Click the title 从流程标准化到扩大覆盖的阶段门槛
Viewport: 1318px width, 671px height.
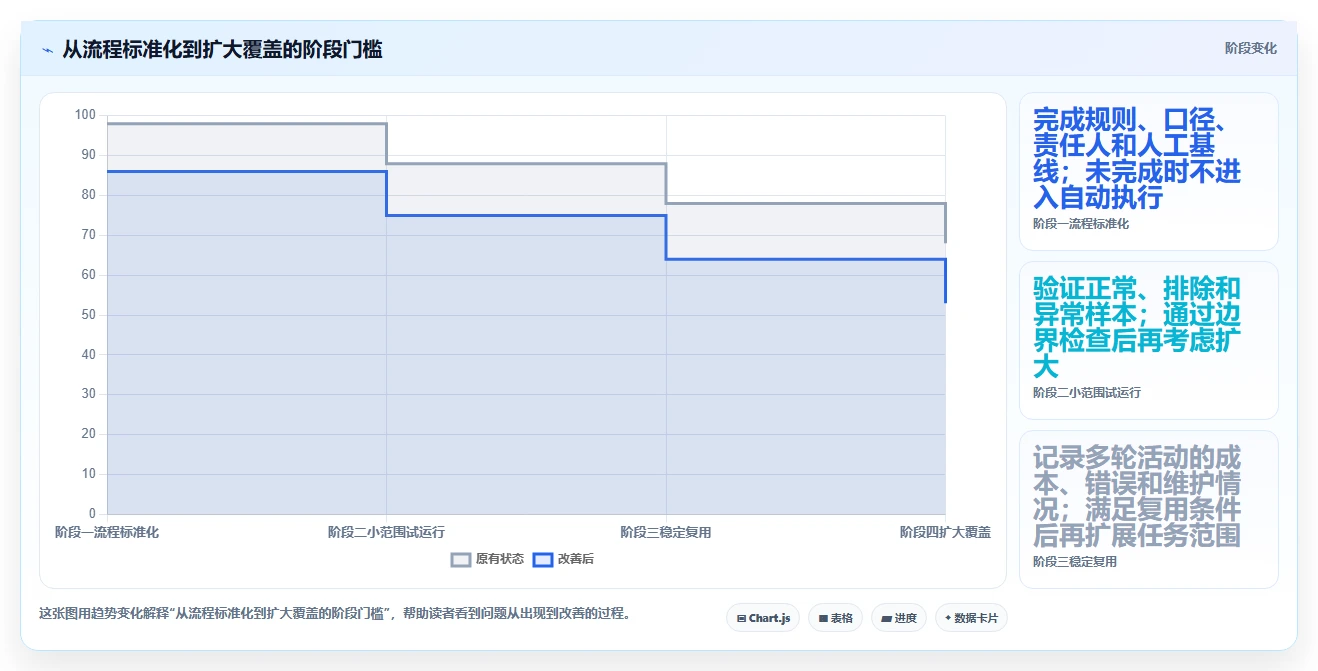coord(222,49)
